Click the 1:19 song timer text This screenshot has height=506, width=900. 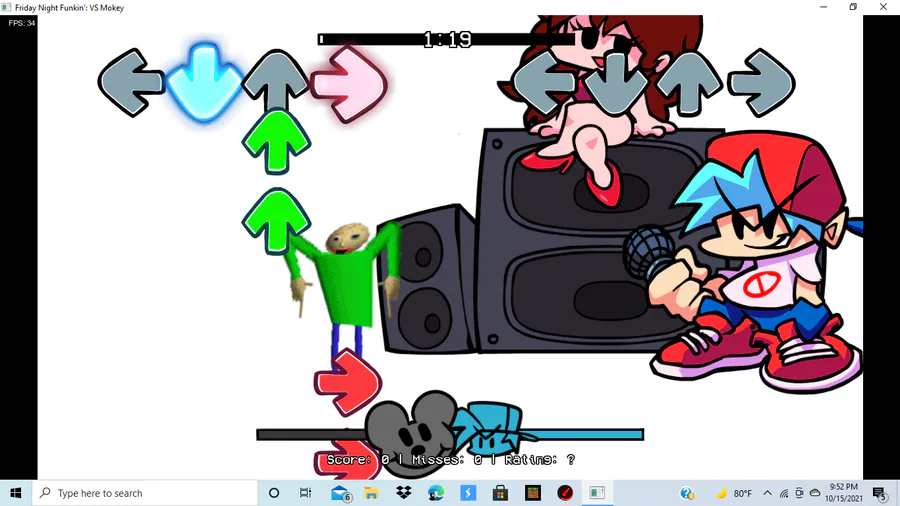[x=447, y=40]
